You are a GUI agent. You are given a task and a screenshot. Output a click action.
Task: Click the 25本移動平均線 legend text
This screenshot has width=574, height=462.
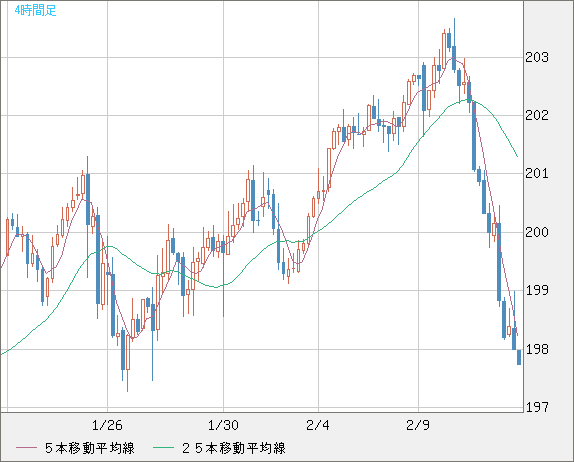234,448
